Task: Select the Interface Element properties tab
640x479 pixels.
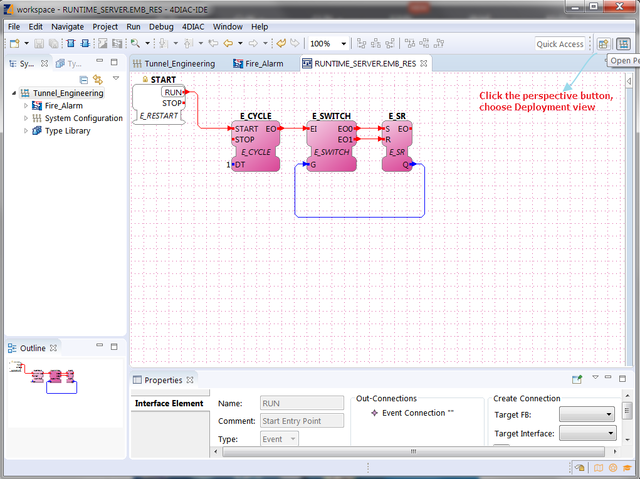Action: 169,403
